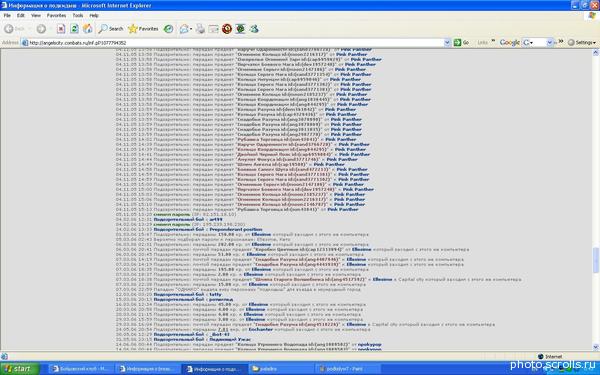
Task: Click the page icon in status bar
Action: [x=4, y=357]
